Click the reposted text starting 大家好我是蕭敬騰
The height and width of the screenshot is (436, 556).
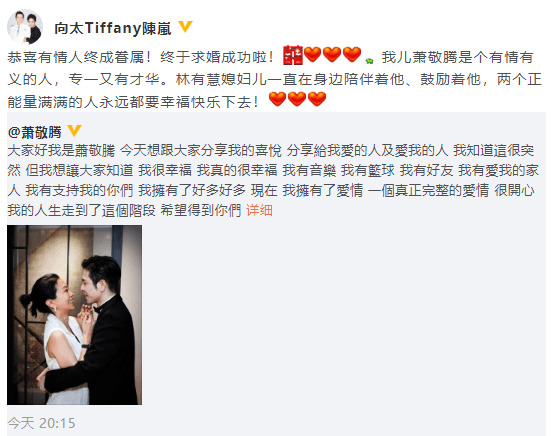(x=61, y=151)
